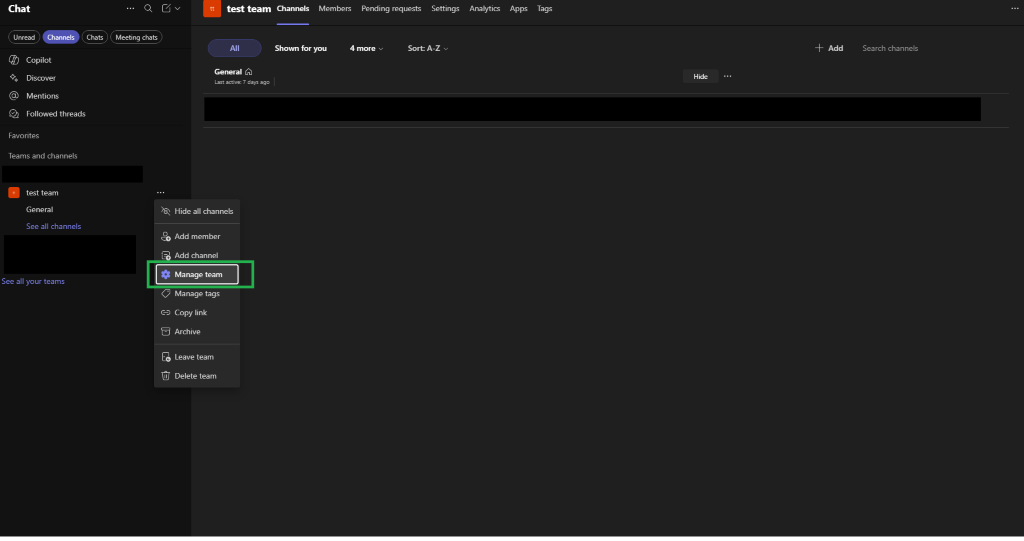1024x541 pixels.
Task: Choose Hide all channels in context menu
Action: (197, 212)
